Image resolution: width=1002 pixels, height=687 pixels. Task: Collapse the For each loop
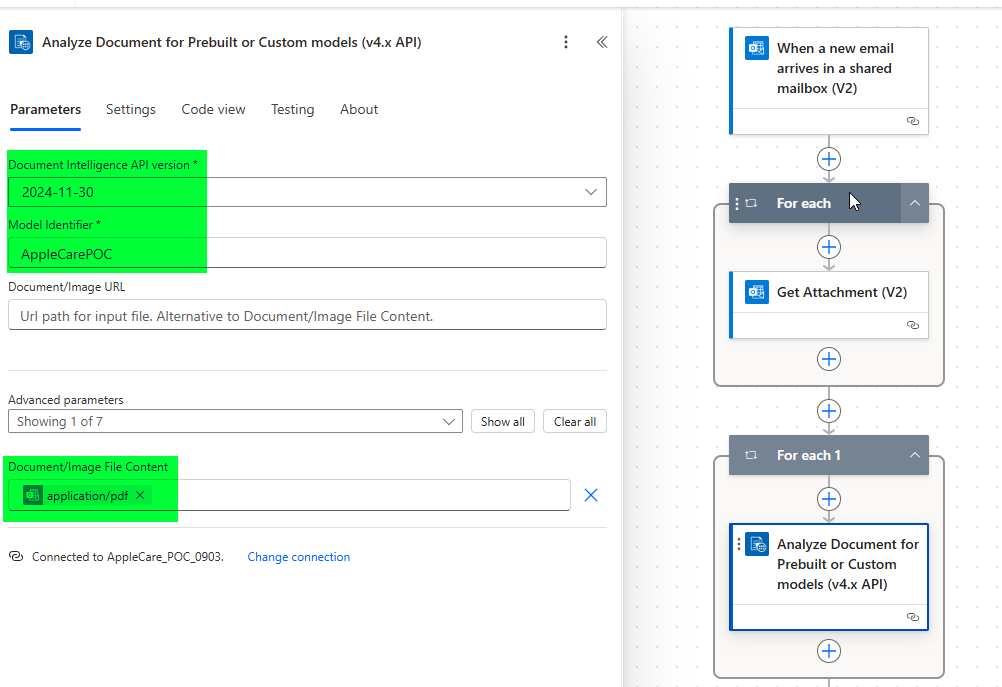[914, 203]
